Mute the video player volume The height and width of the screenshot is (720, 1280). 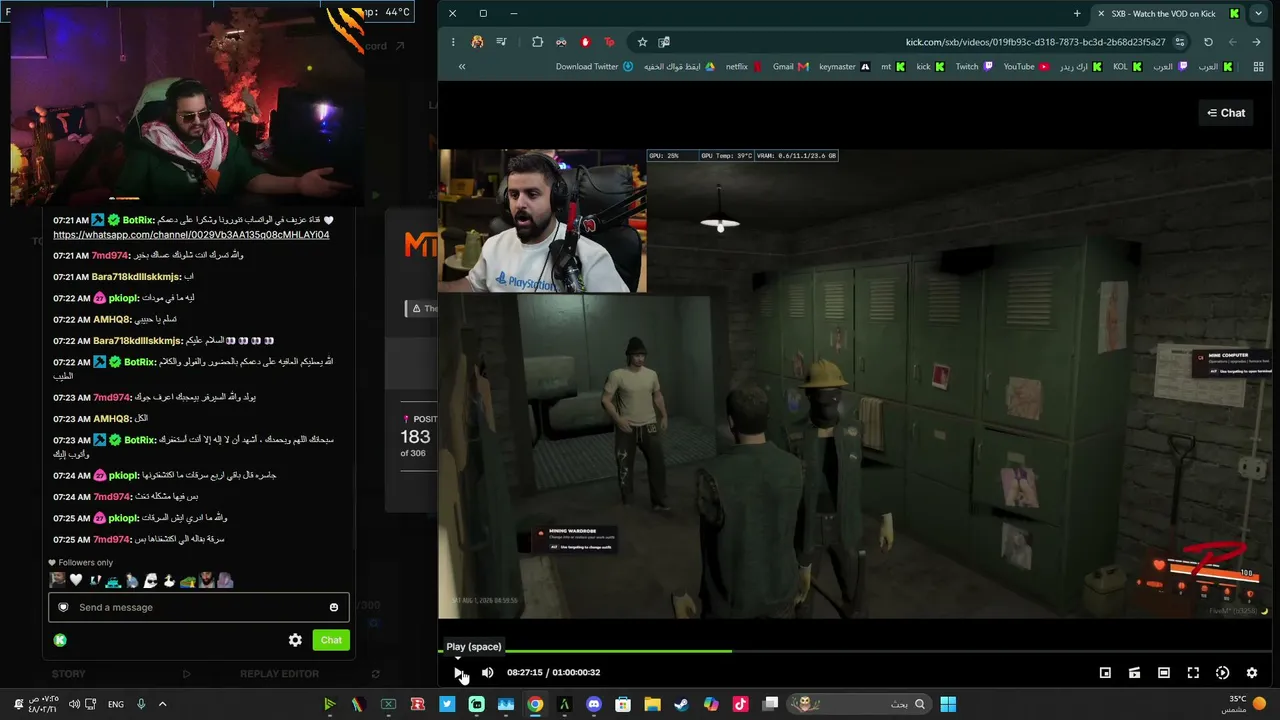[487, 673]
